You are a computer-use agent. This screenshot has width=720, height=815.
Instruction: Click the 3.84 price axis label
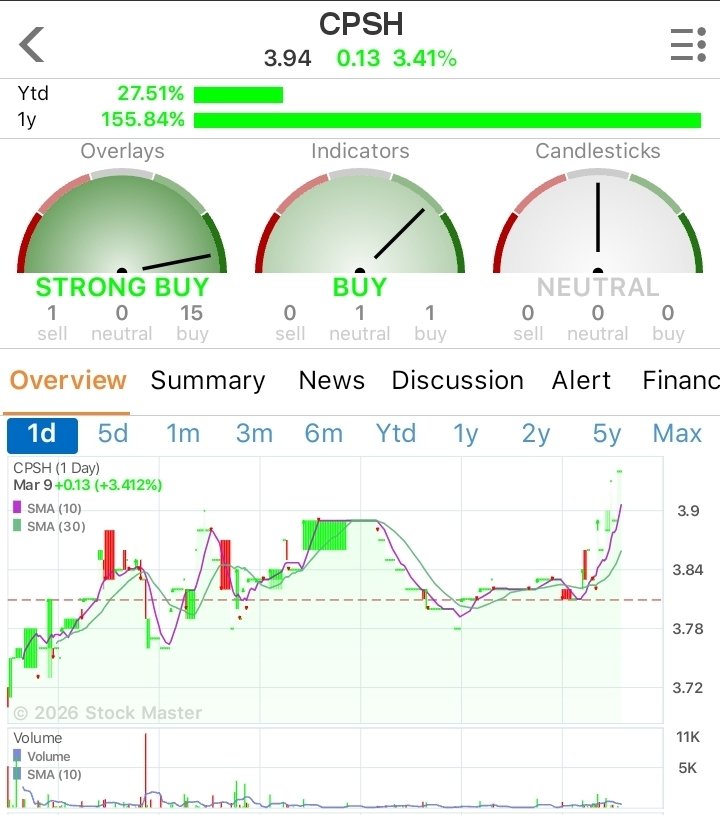point(688,570)
